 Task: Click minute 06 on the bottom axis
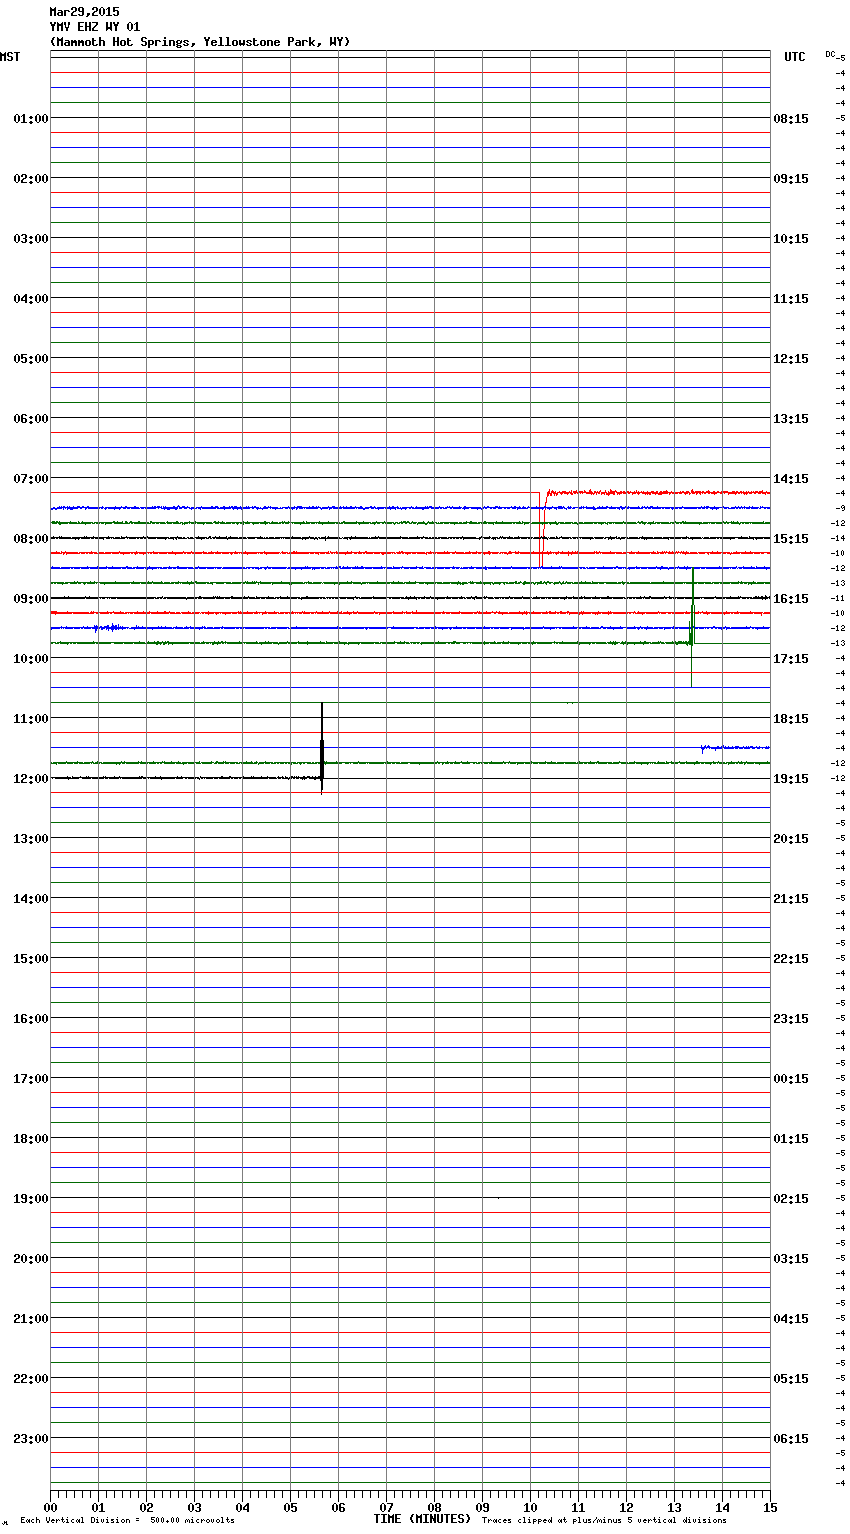338,1506
